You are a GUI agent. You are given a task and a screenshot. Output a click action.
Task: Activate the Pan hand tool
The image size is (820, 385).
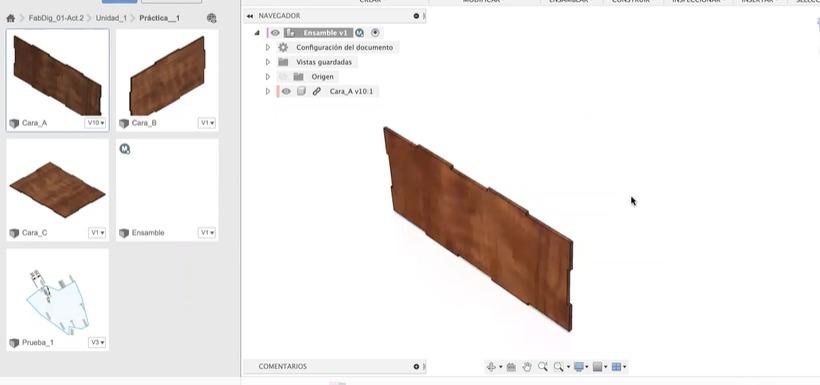tap(527, 367)
